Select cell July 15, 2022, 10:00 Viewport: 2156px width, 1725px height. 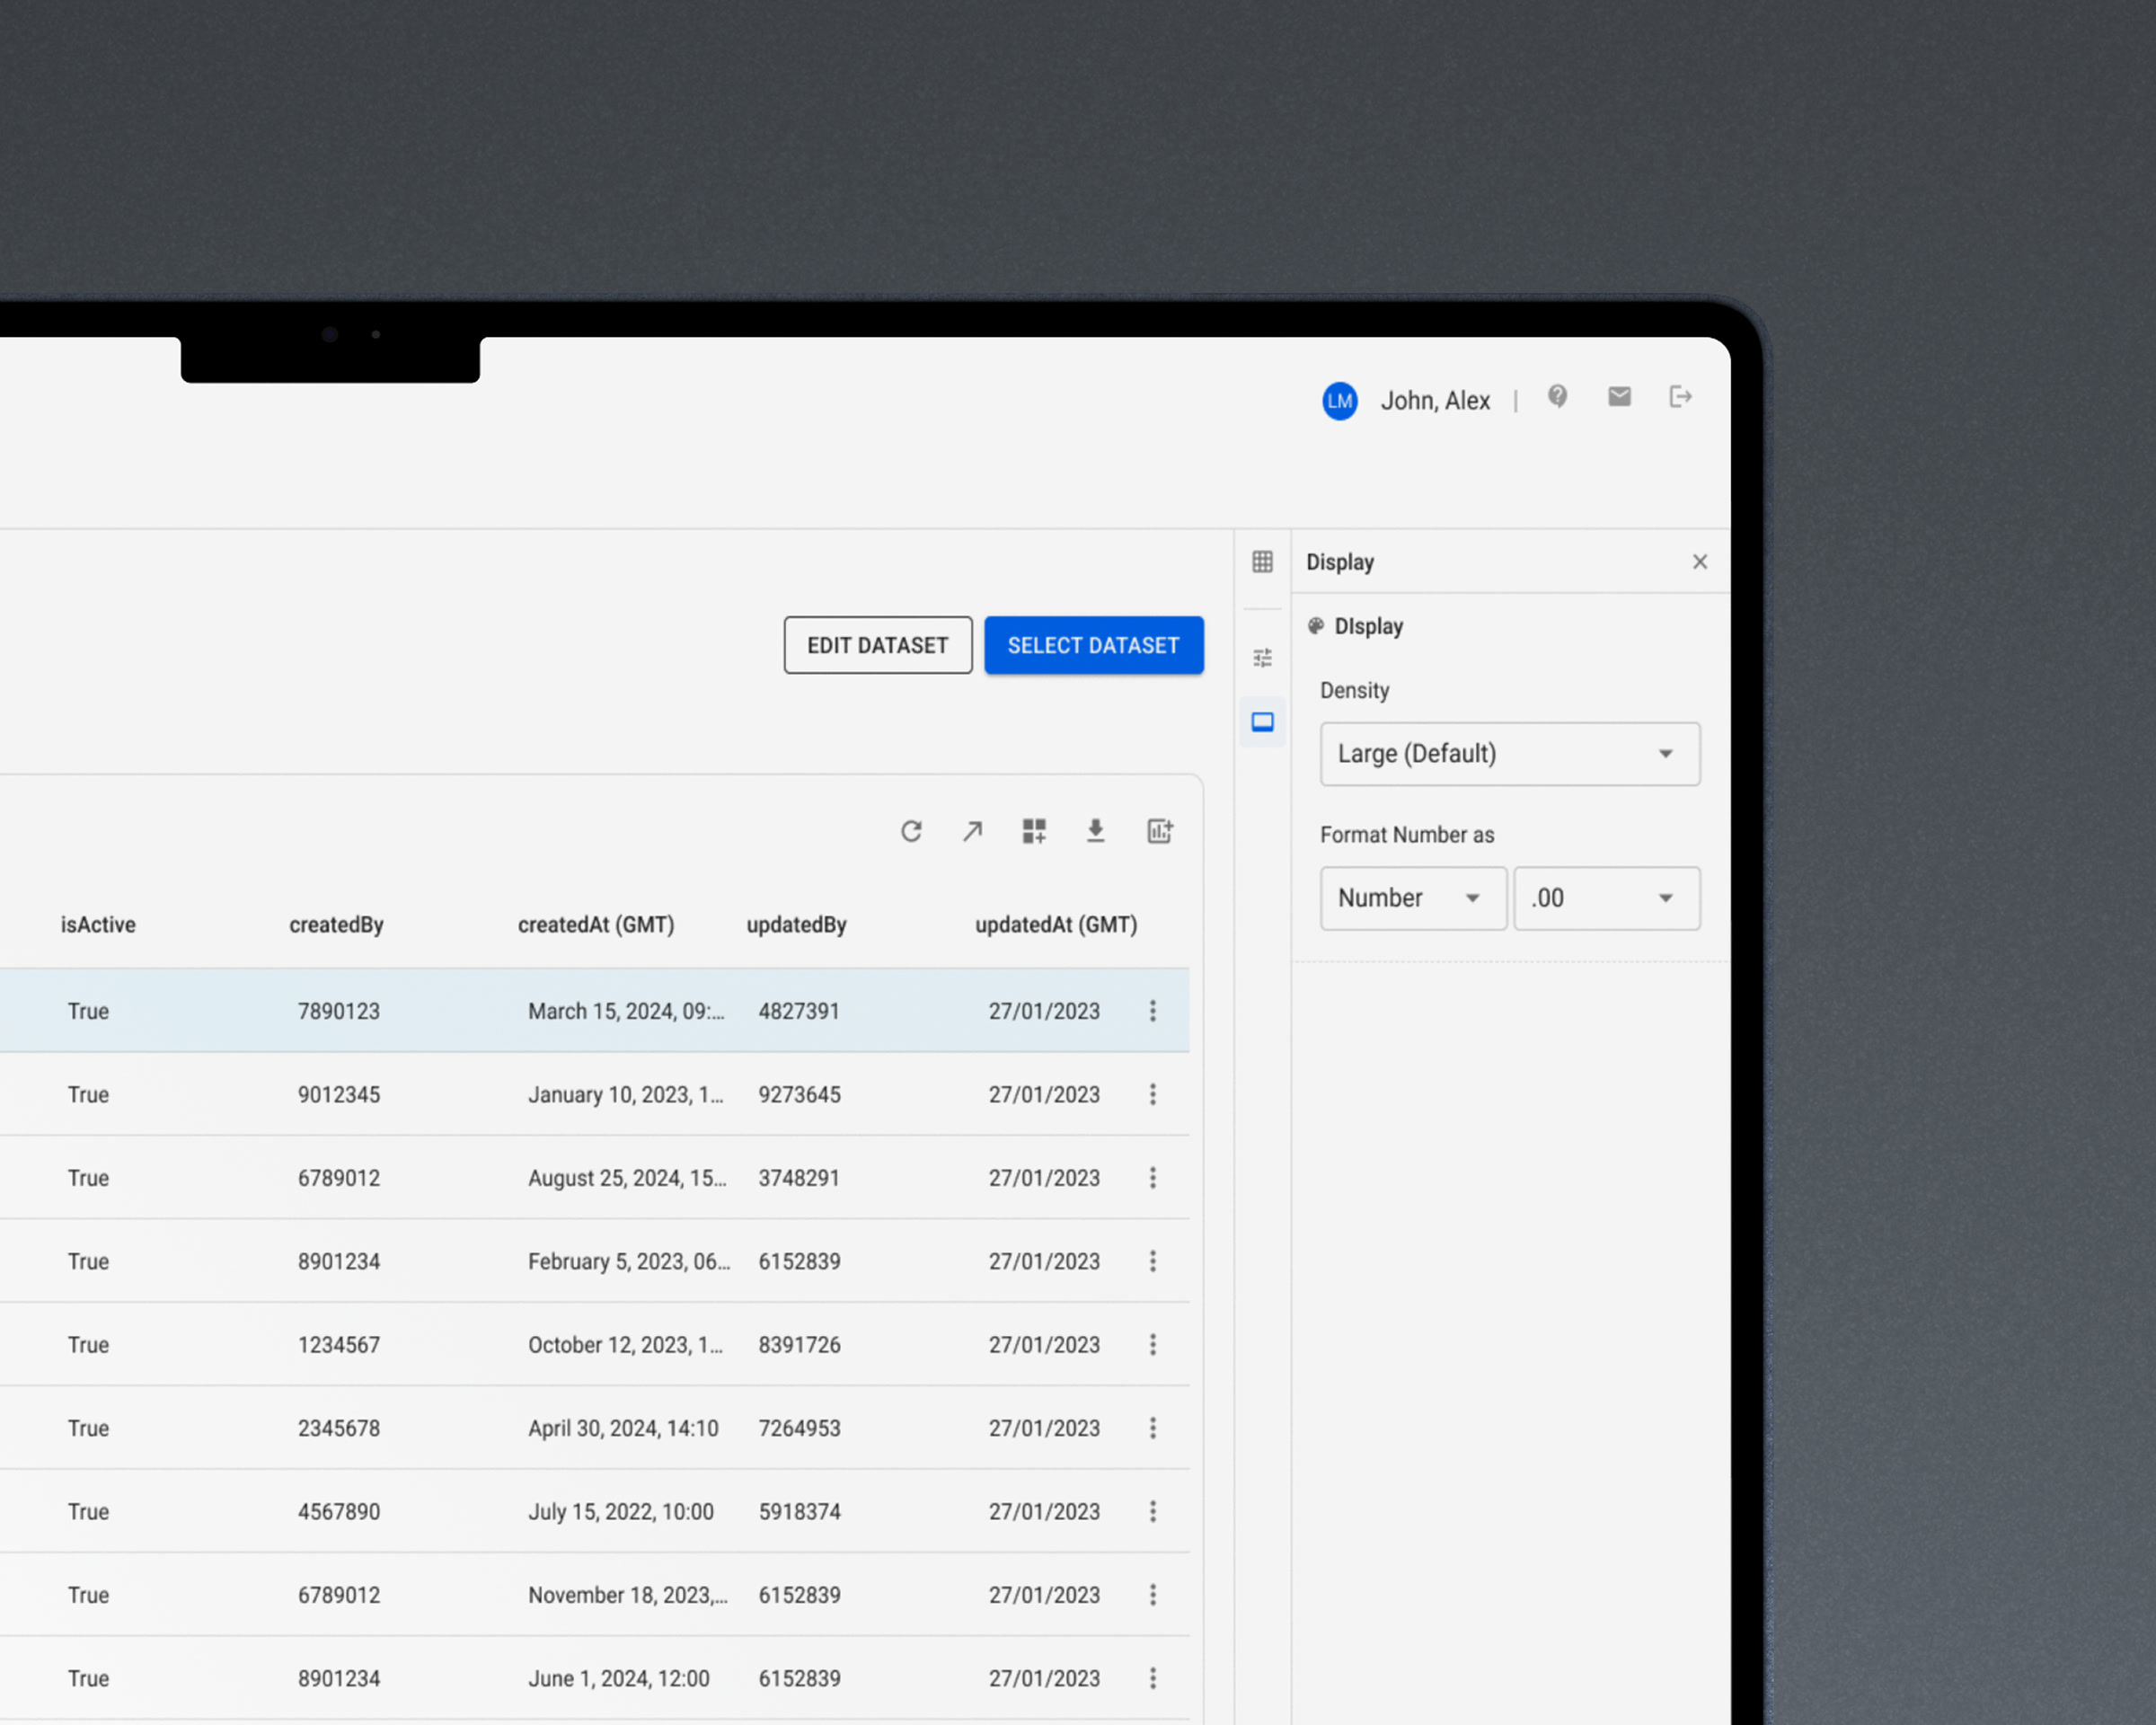point(621,1512)
